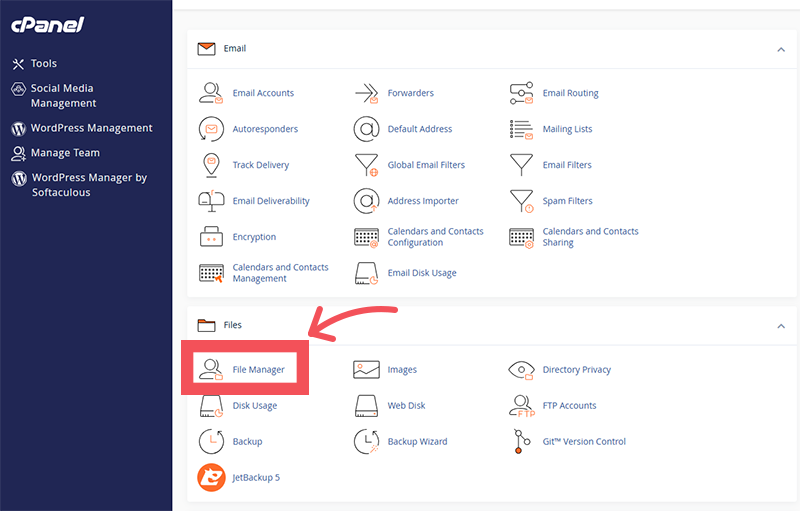Open the Images link
Screen dimensions: 800x511
click(402, 370)
